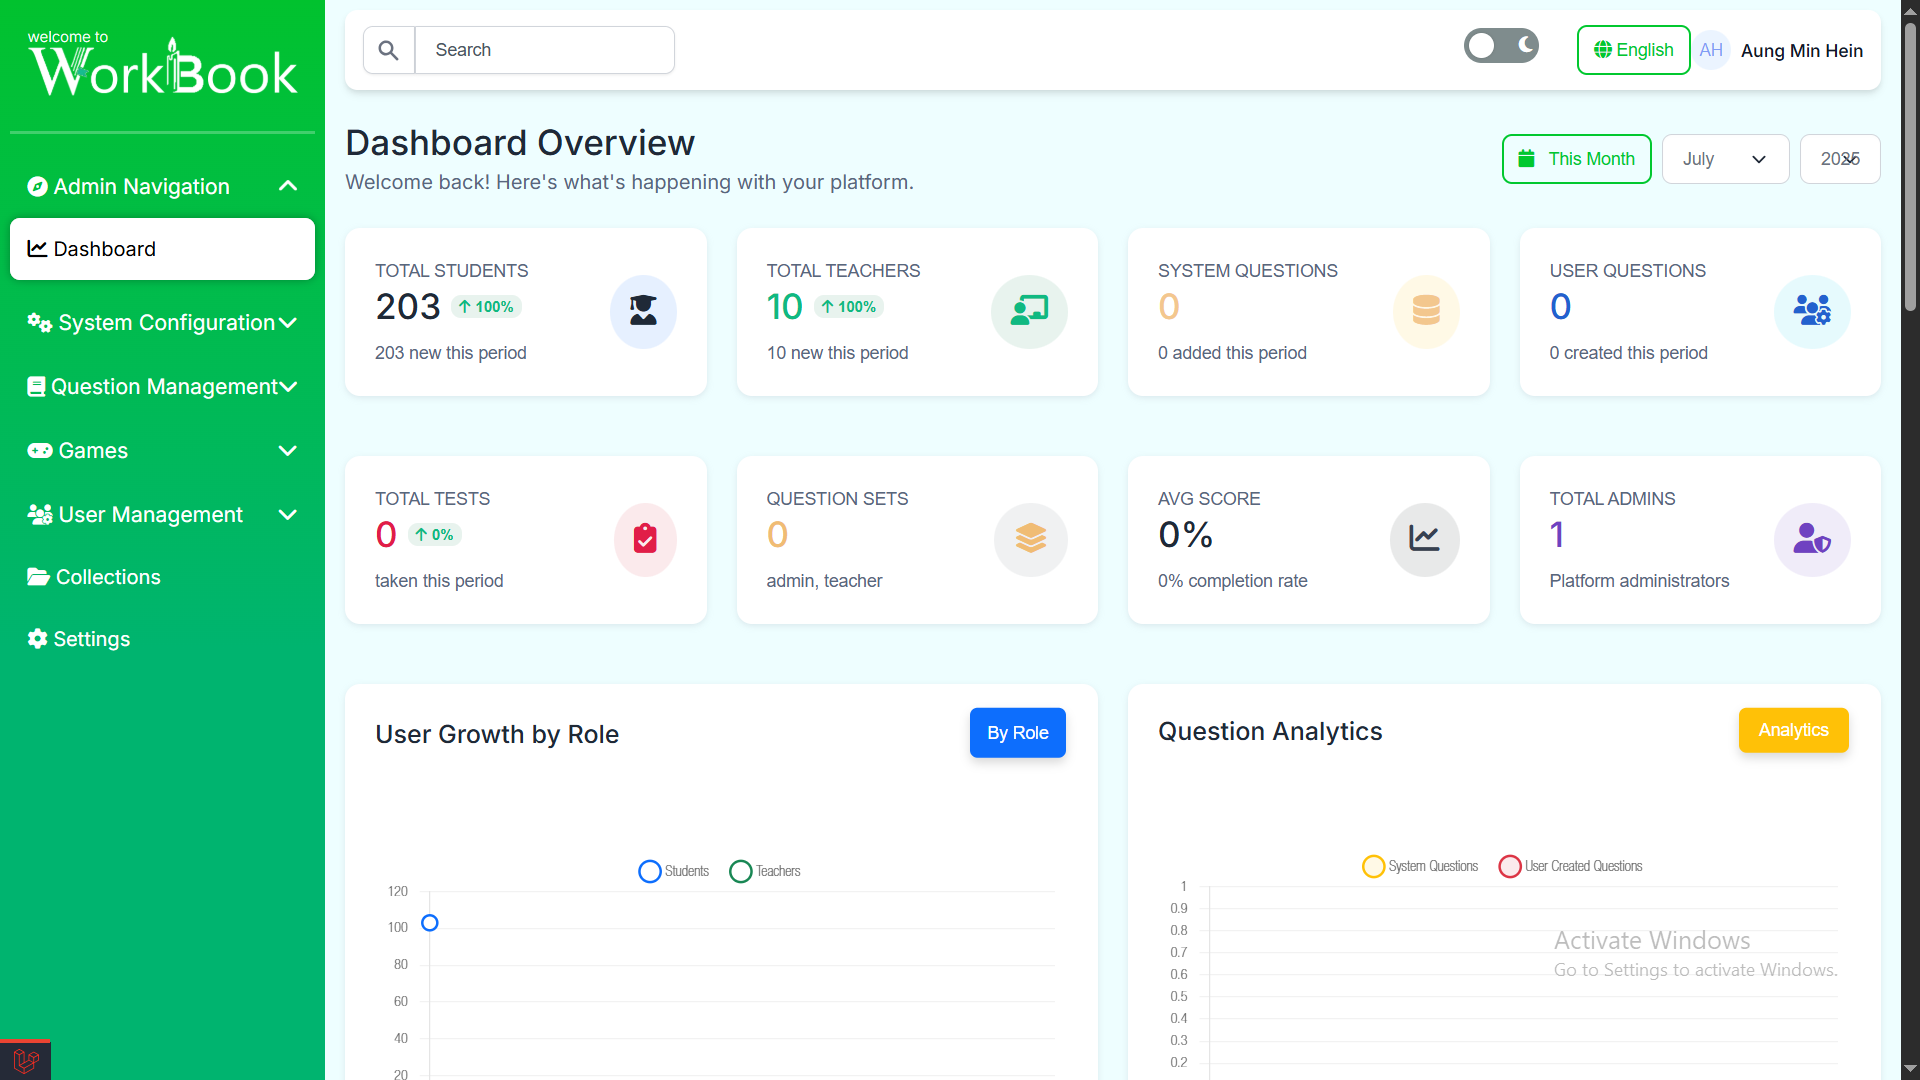Open Collections in the sidebar

pyautogui.click(x=108, y=577)
